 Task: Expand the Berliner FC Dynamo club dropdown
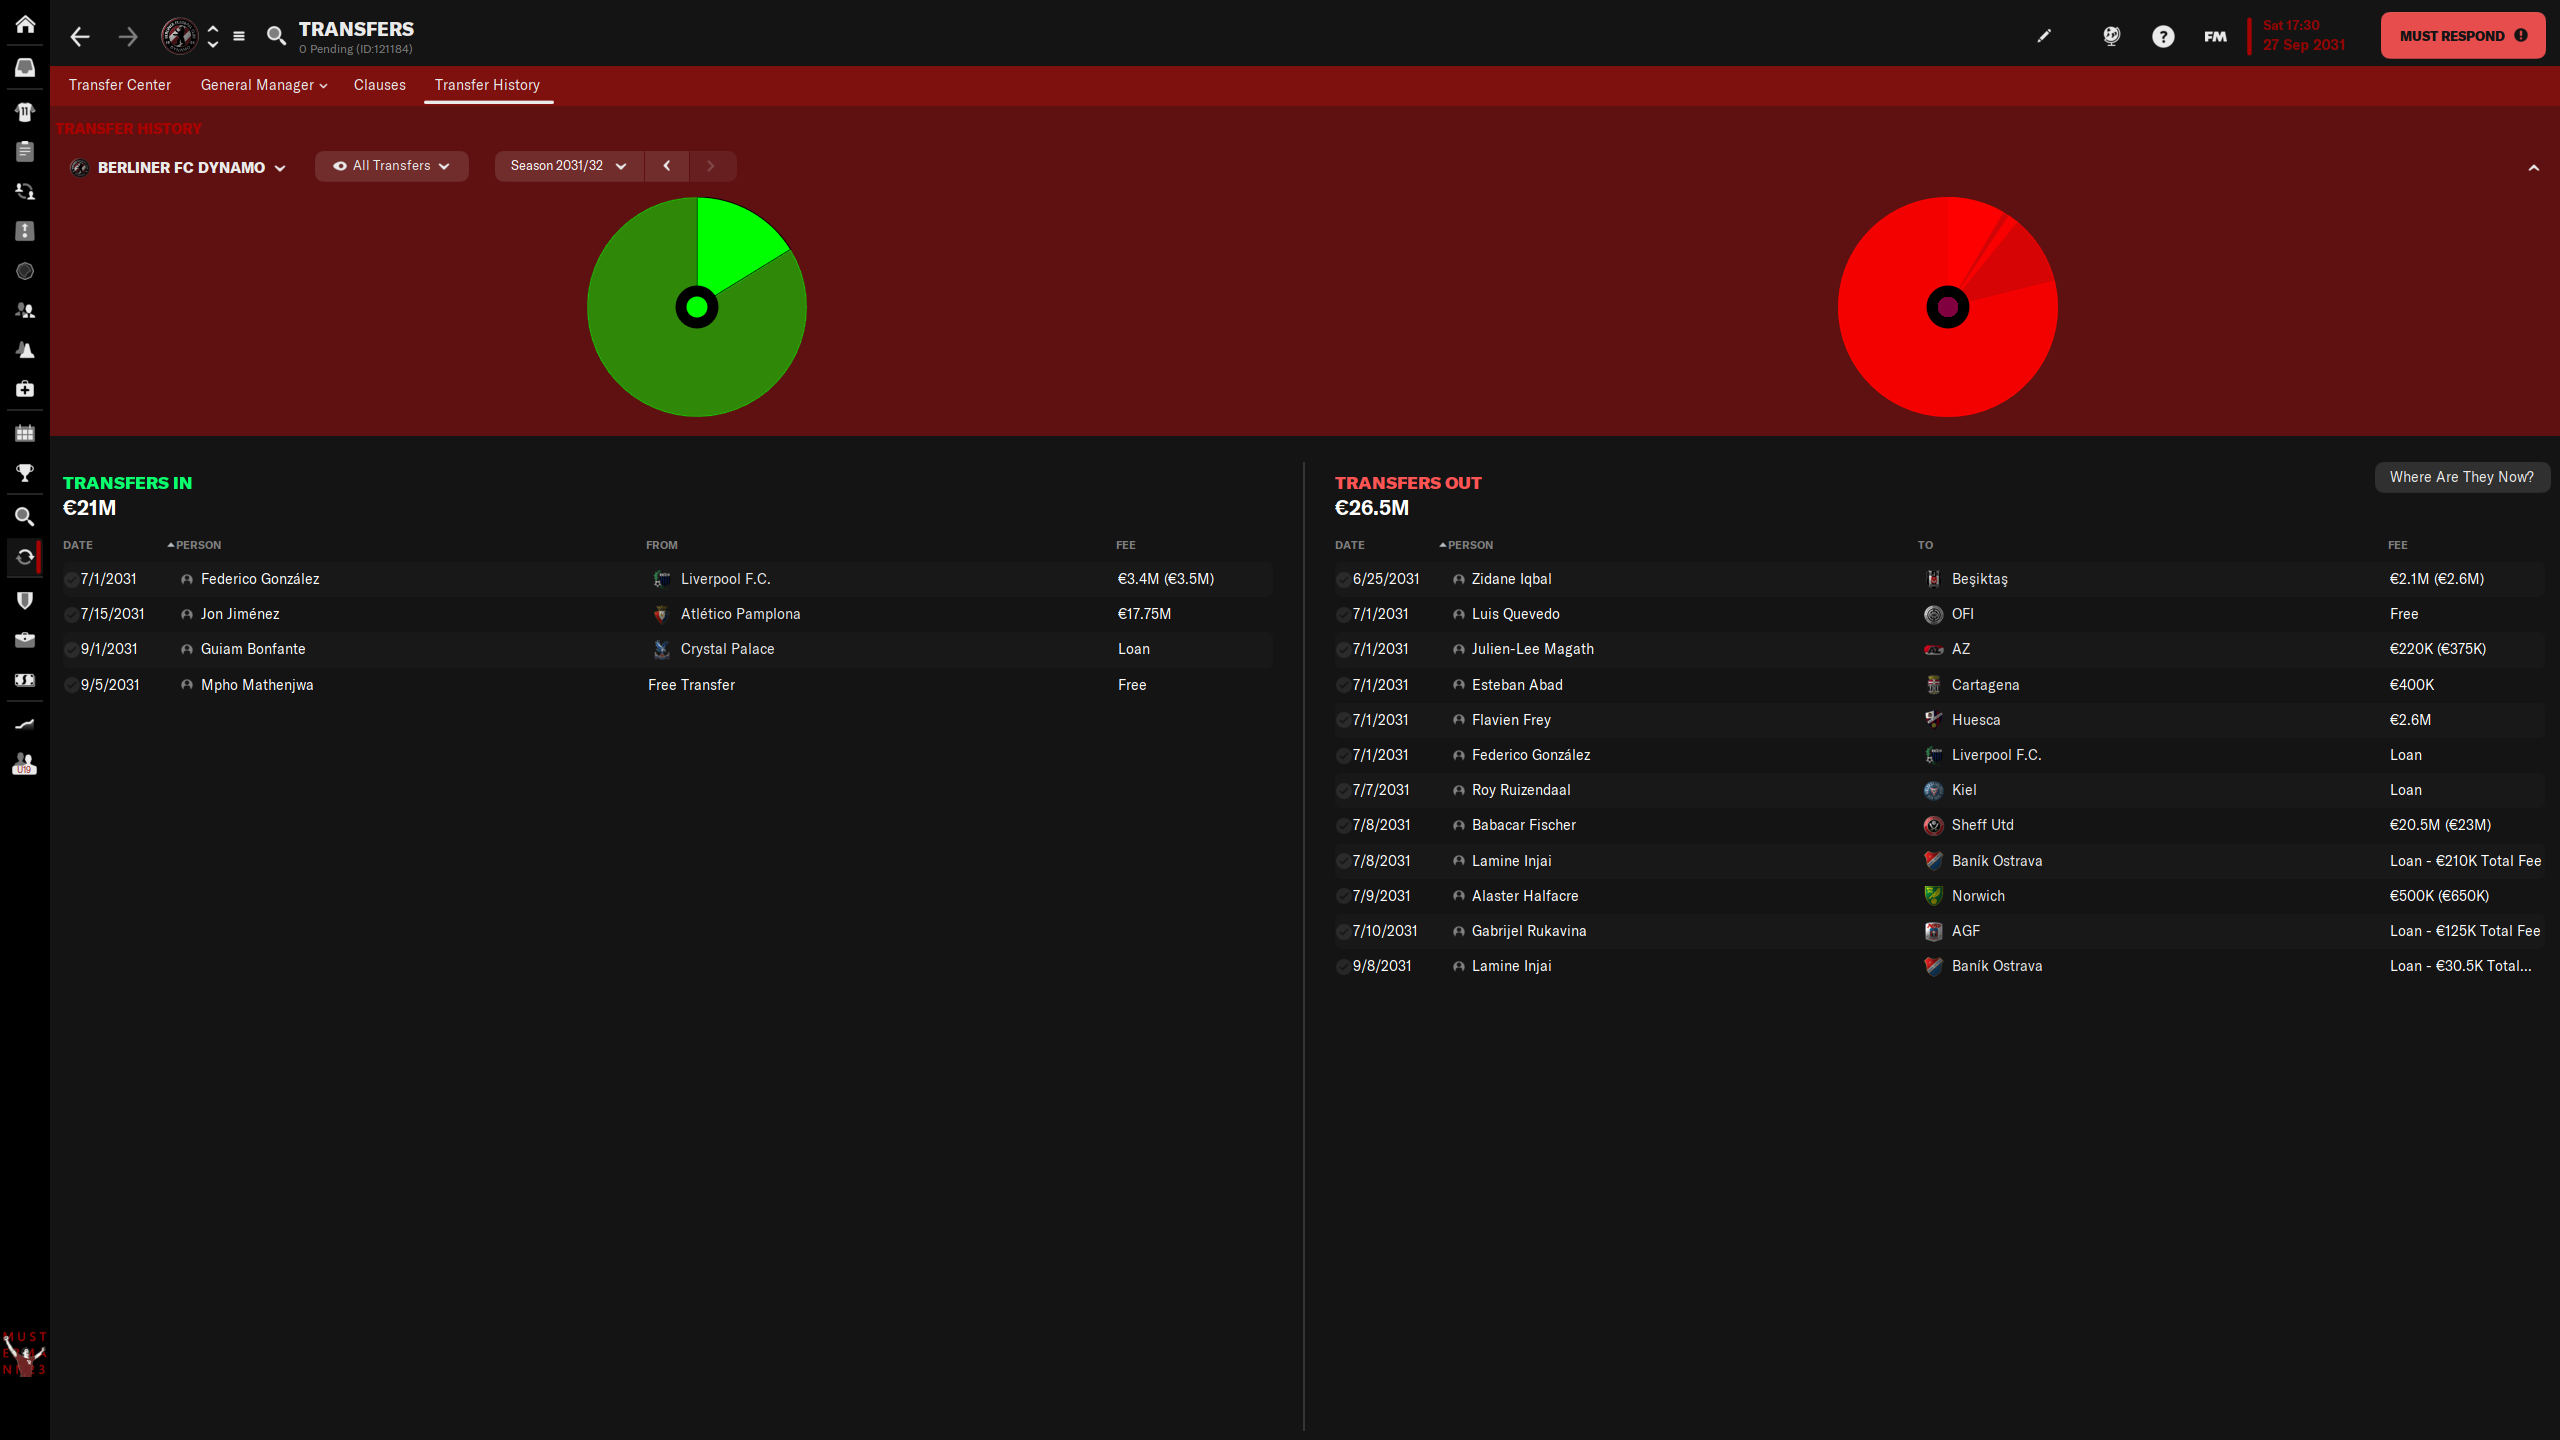[x=180, y=168]
